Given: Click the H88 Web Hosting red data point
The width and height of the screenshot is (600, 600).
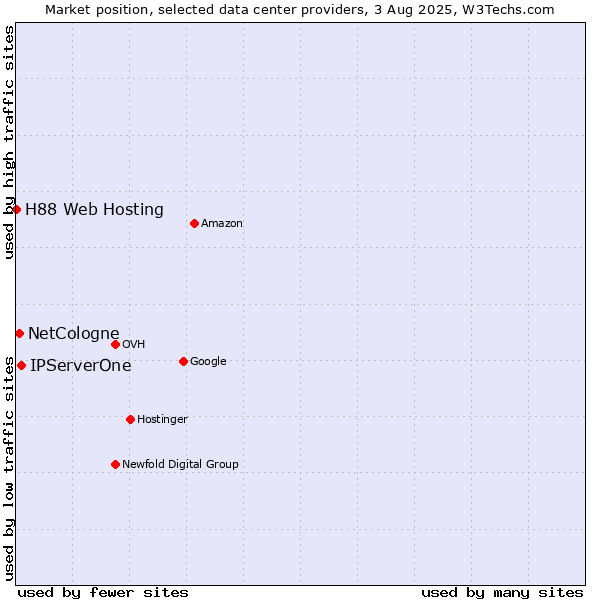Looking at the screenshot, I should point(16,209).
